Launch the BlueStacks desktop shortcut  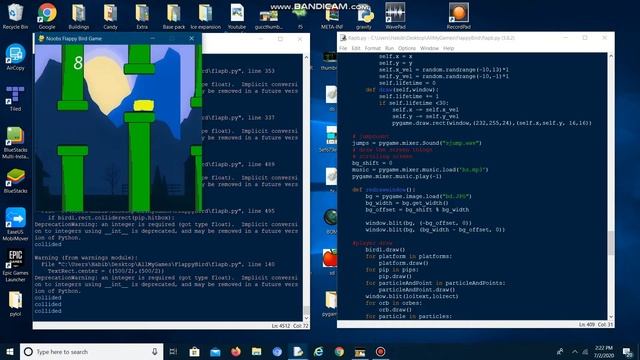[x=16, y=180]
